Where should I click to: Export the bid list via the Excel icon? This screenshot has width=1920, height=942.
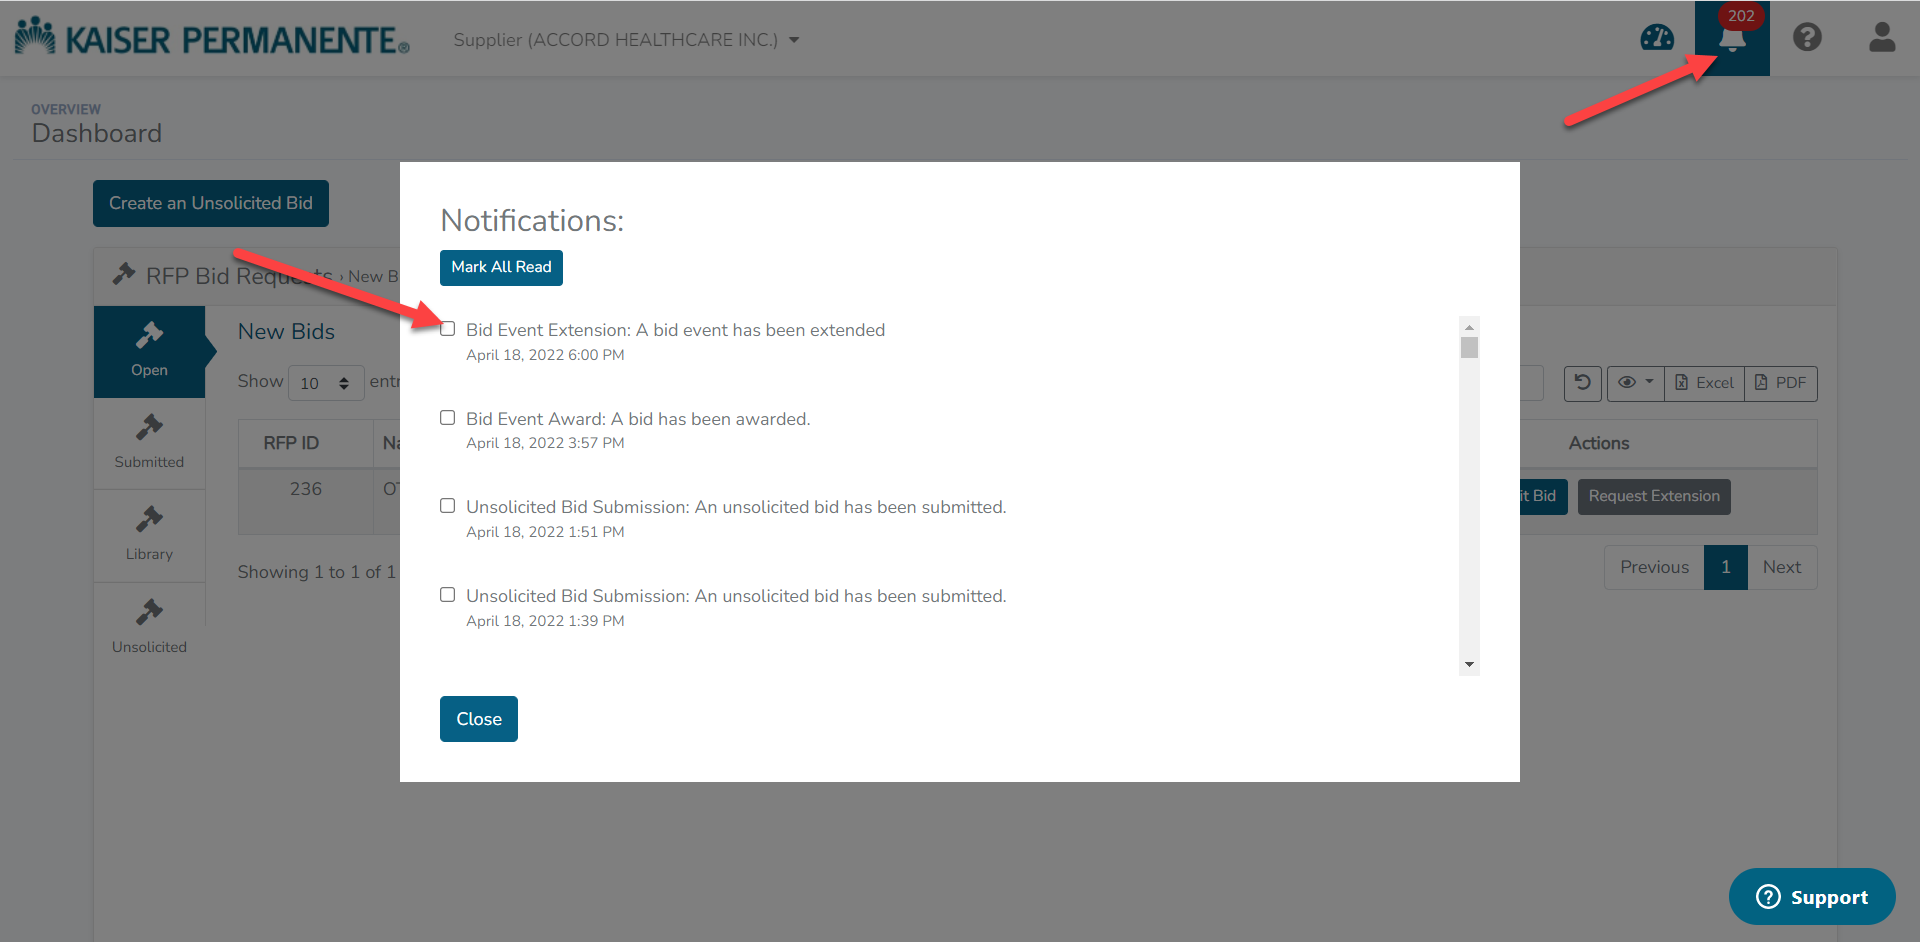pyautogui.click(x=1704, y=383)
